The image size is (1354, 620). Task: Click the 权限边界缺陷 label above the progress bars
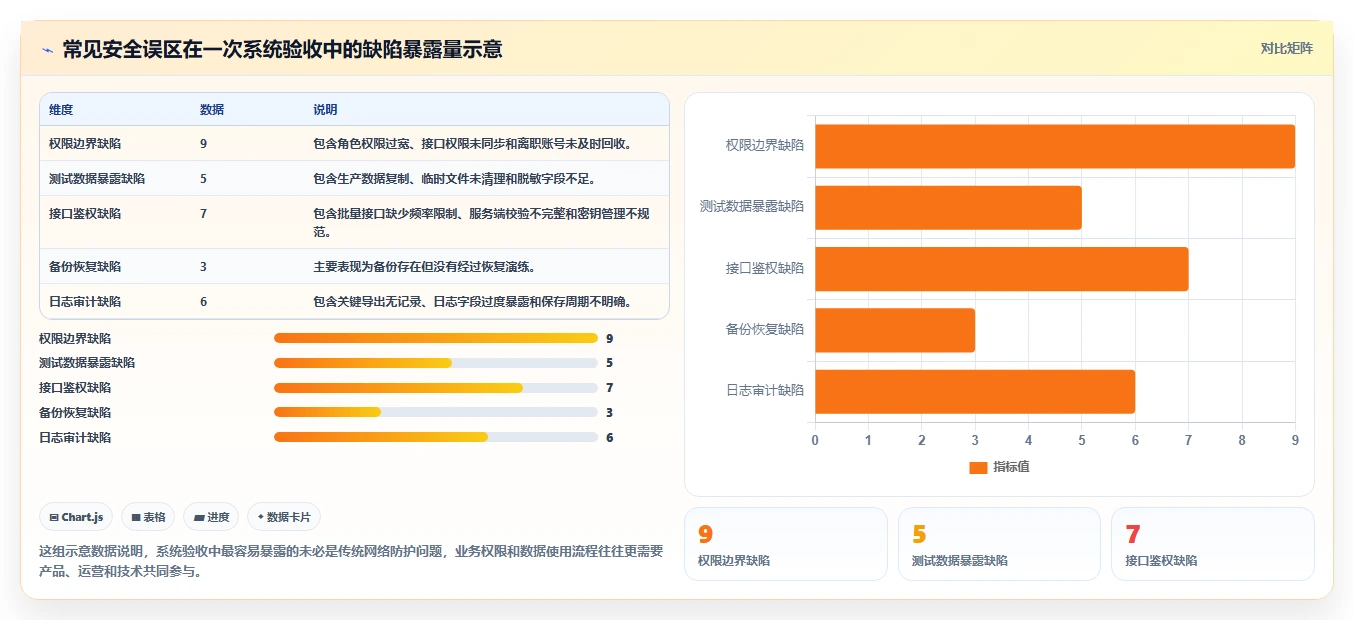point(75,339)
